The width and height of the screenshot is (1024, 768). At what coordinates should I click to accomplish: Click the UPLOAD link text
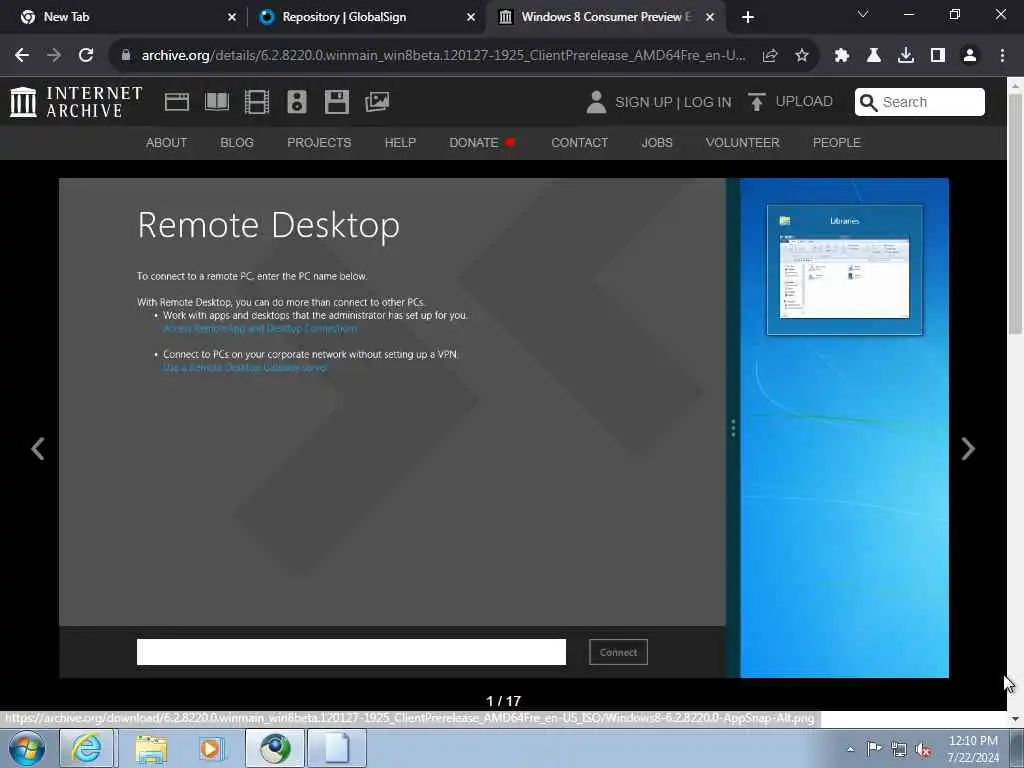804,102
